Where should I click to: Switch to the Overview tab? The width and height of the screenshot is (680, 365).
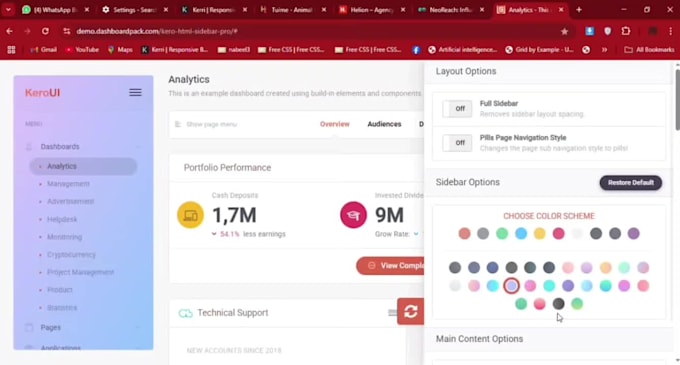(334, 124)
